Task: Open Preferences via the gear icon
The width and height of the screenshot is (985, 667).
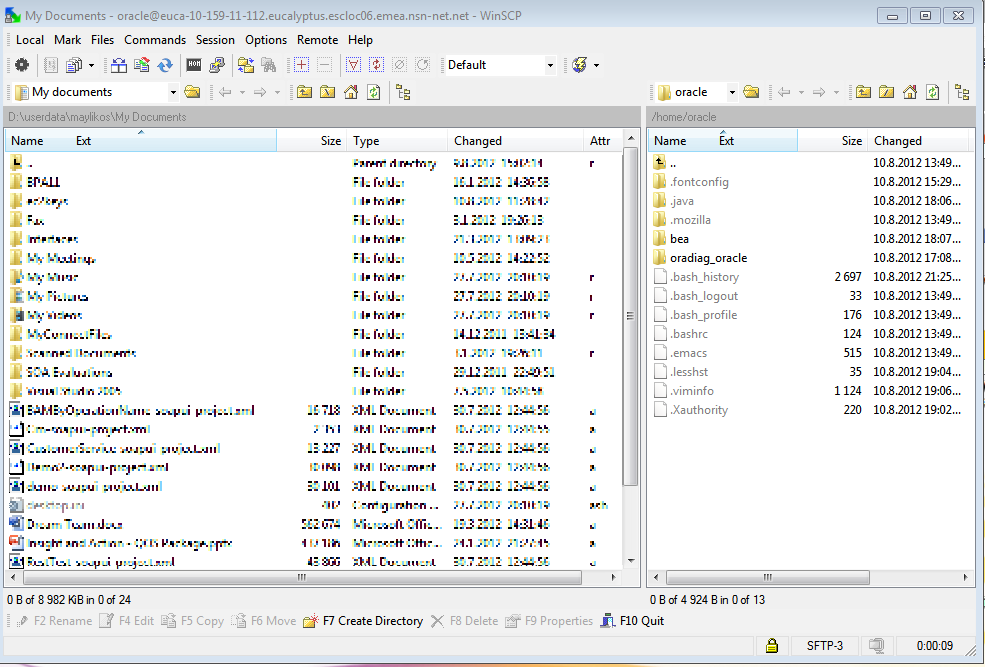Action: [x=22, y=65]
